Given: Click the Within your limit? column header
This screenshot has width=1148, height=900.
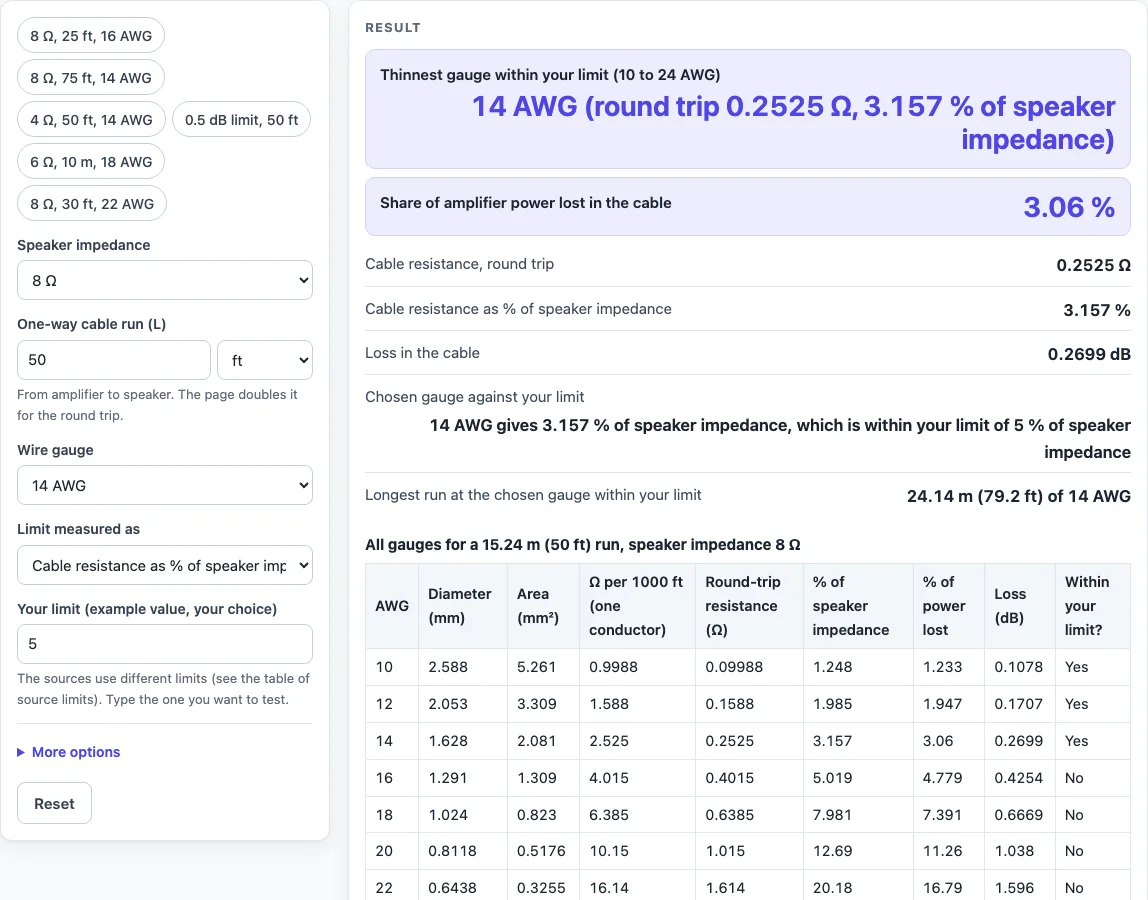Looking at the screenshot, I should pyautogui.click(x=1092, y=606).
